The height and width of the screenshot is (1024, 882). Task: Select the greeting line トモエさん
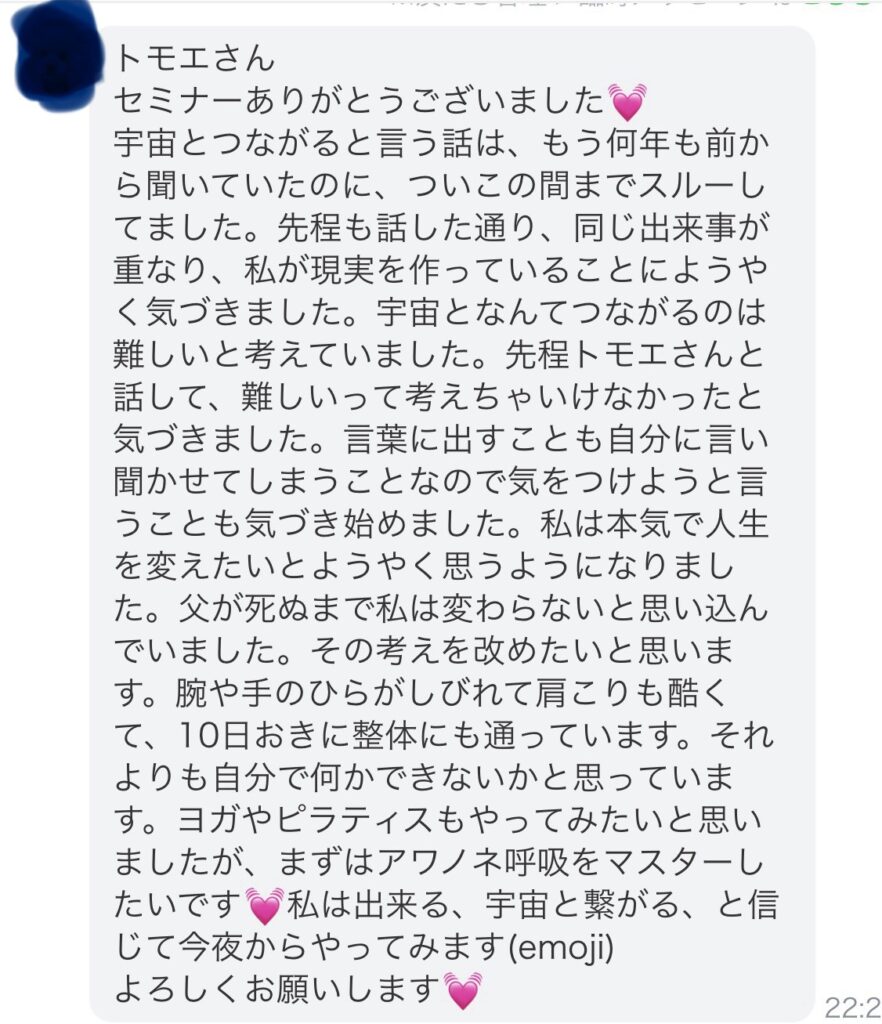(195, 59)
